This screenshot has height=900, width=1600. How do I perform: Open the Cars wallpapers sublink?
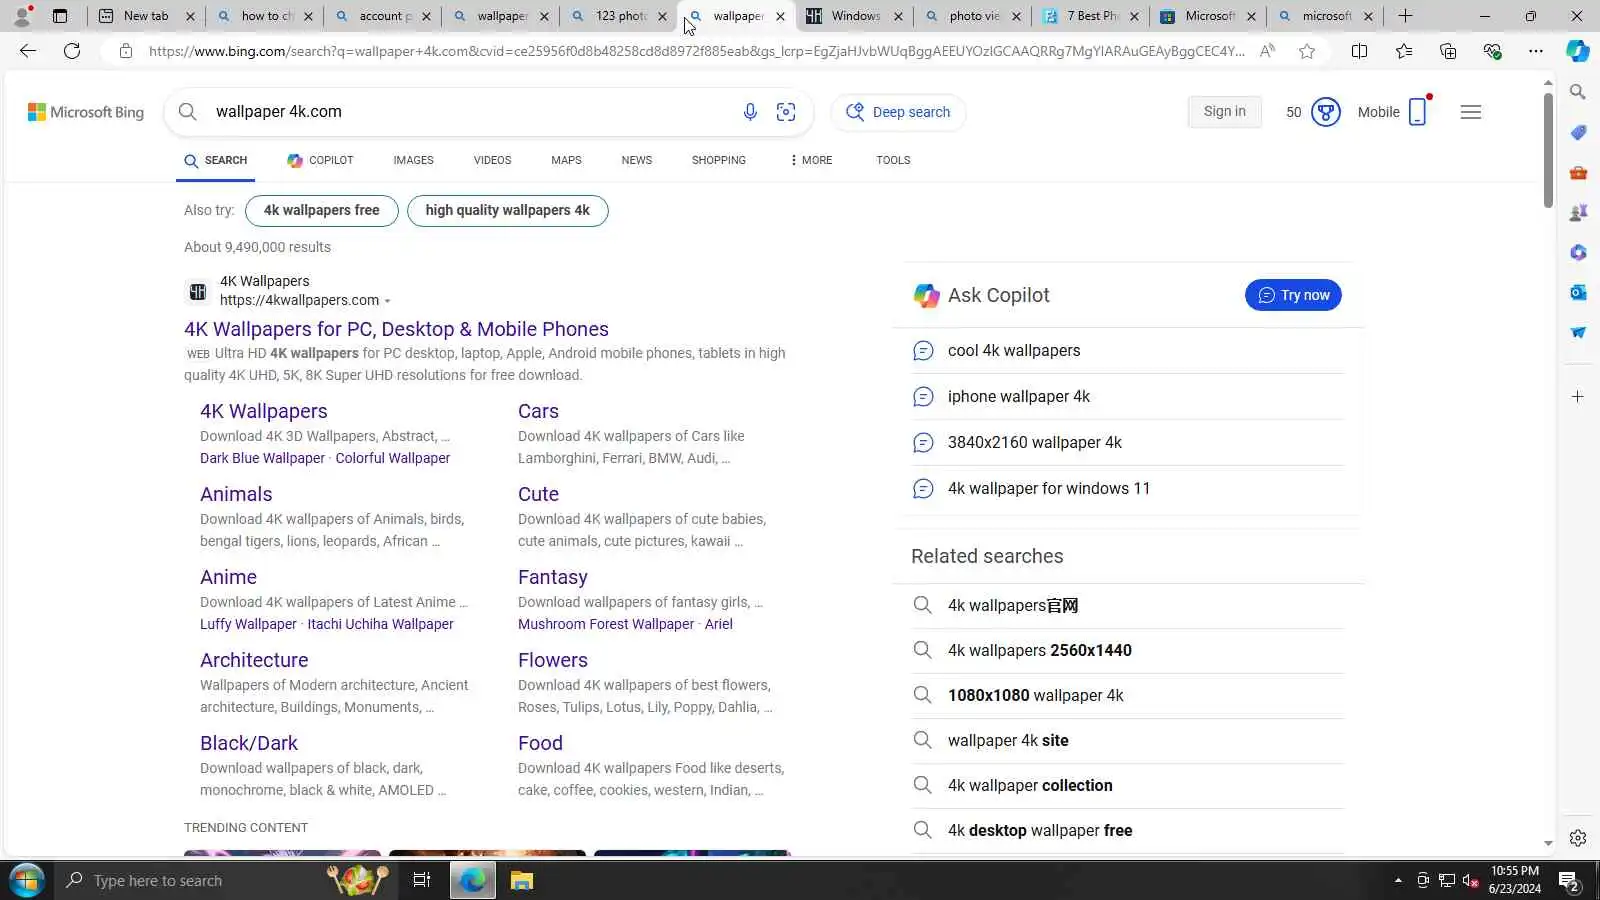(x=538, y=411)
